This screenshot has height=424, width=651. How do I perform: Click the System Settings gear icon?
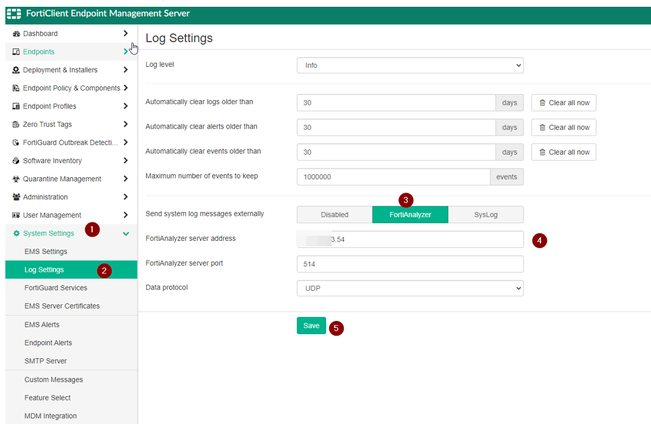[x=16, y=233]
